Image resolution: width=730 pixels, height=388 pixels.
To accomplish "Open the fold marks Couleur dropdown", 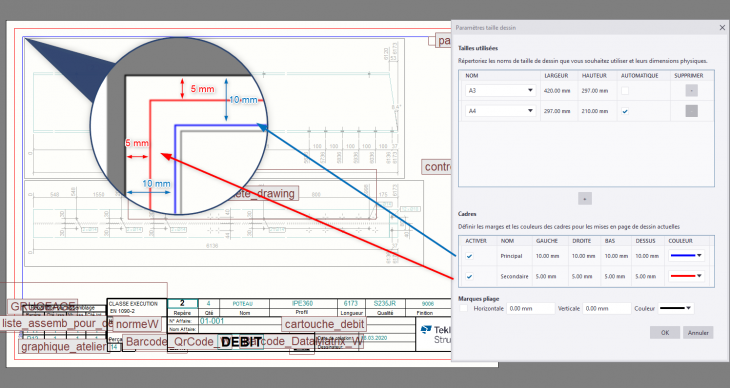I will [676, 308].
